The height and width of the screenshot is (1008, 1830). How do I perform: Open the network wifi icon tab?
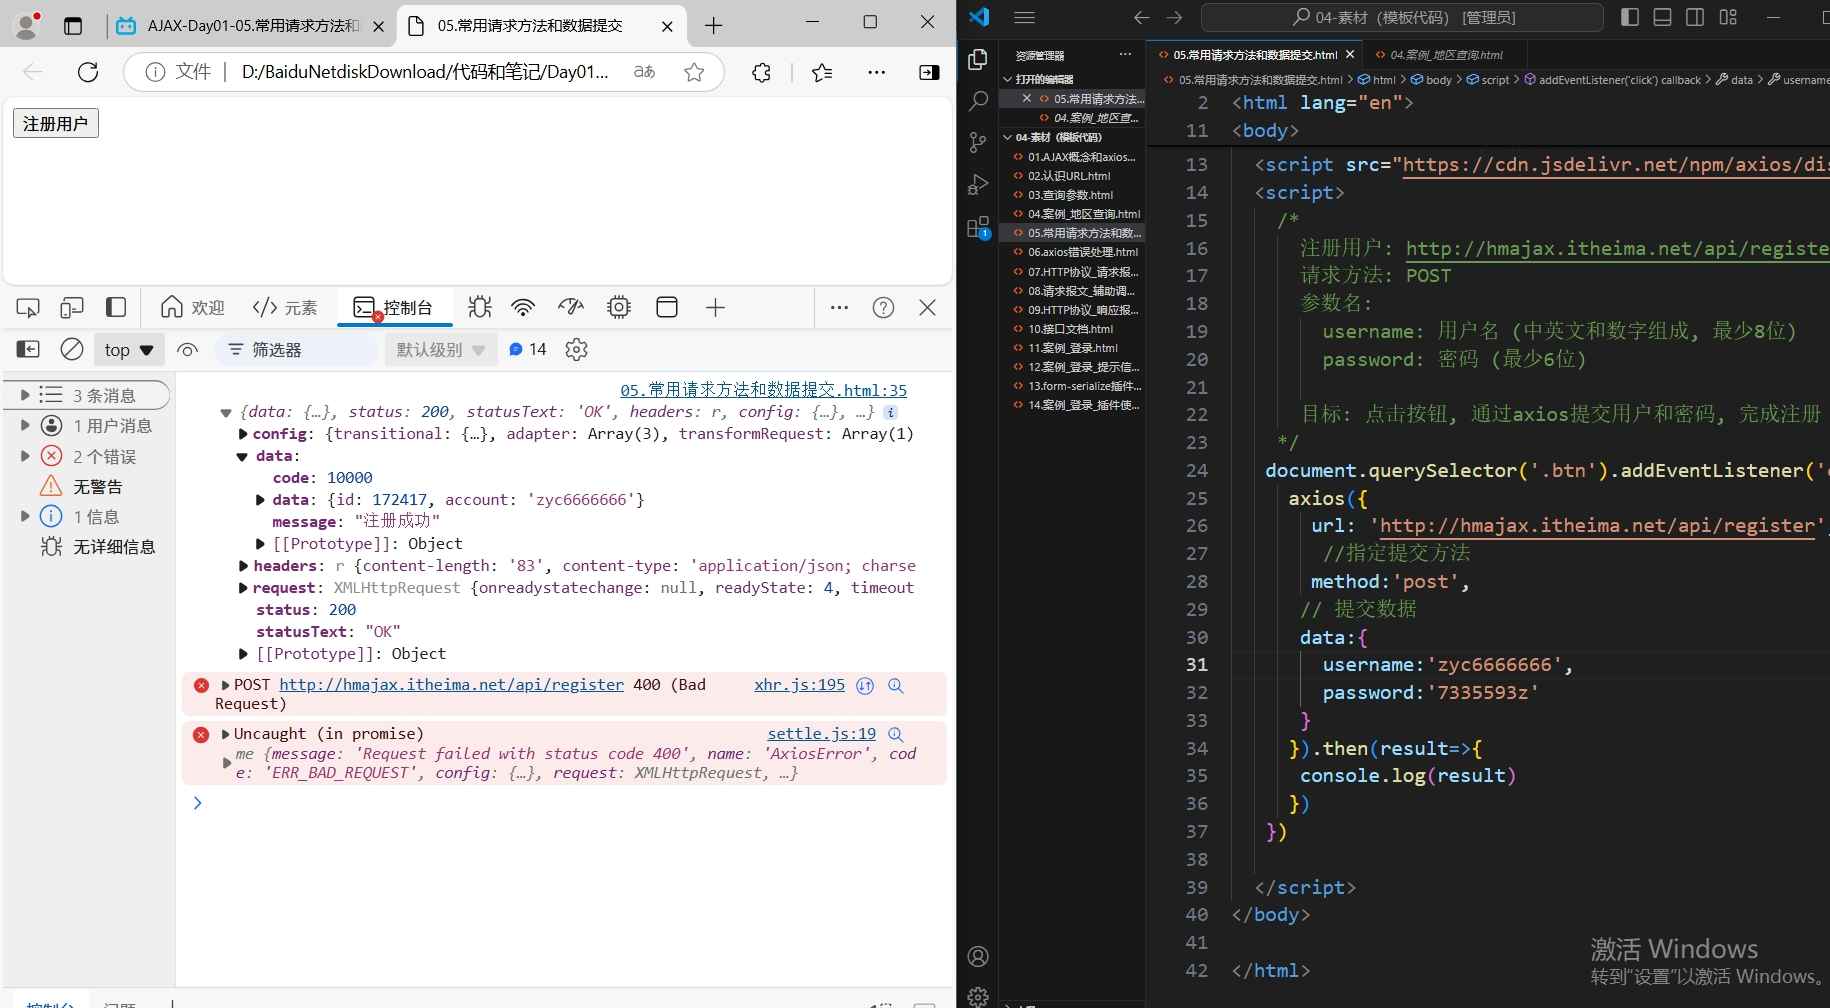tap(523, 308)
